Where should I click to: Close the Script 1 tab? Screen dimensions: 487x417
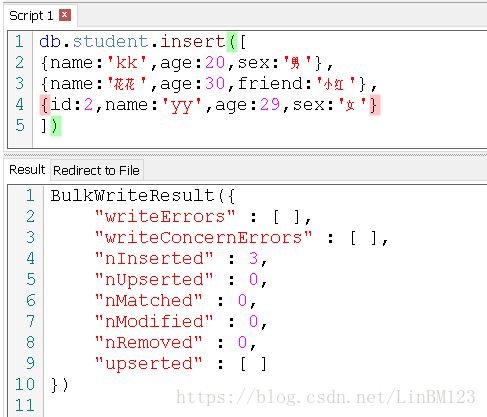click(x=65, y=15)
